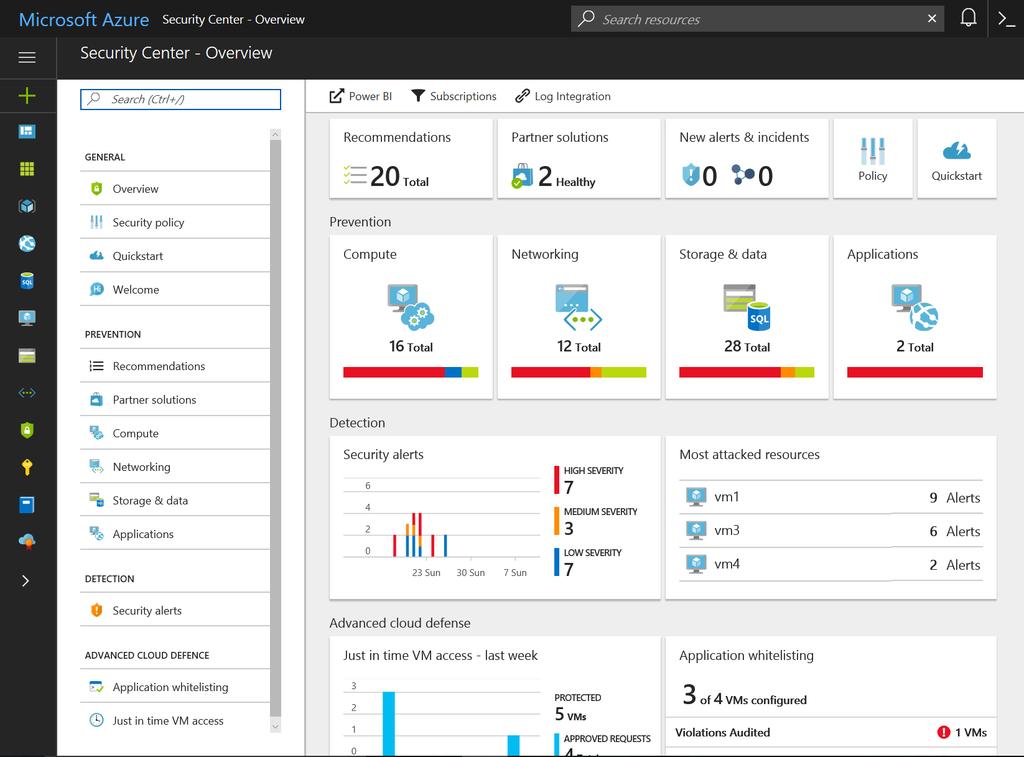This screenshot has width=1024, height=757.
Task: Open Storage & data in the side menu
Action: 175,500
